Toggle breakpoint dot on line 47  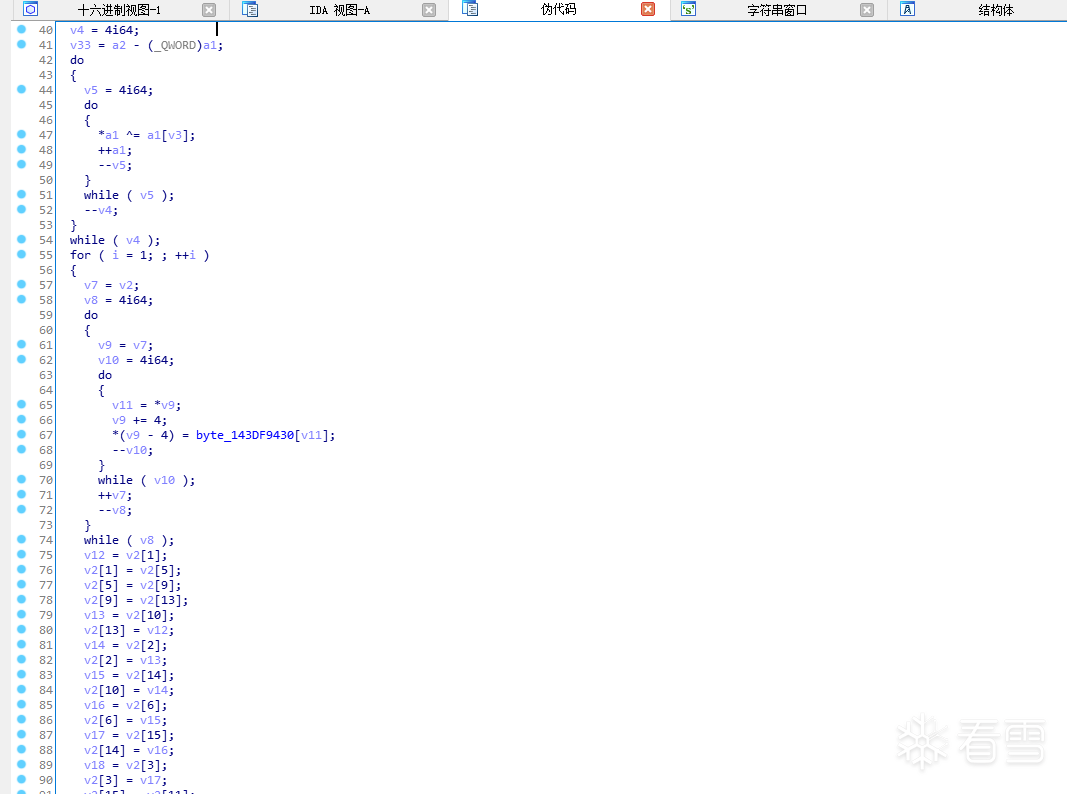click(22, 134)
